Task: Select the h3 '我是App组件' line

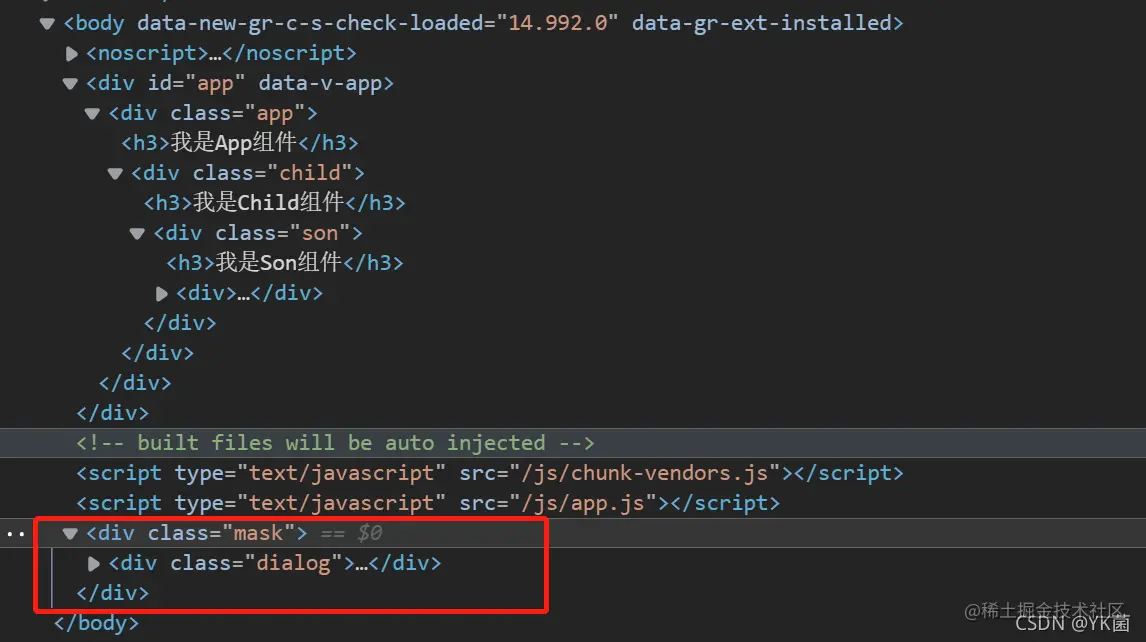Action: click(240, 143)
